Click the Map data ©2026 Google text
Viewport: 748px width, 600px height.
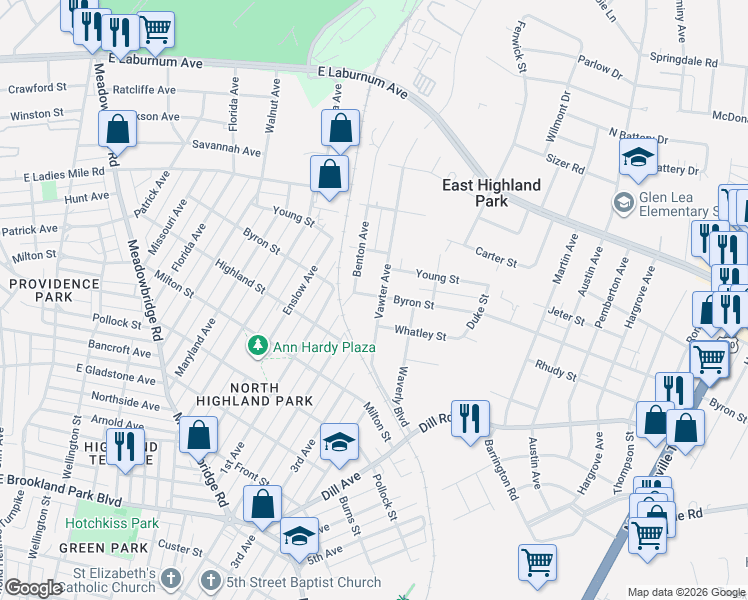[686, 593]
